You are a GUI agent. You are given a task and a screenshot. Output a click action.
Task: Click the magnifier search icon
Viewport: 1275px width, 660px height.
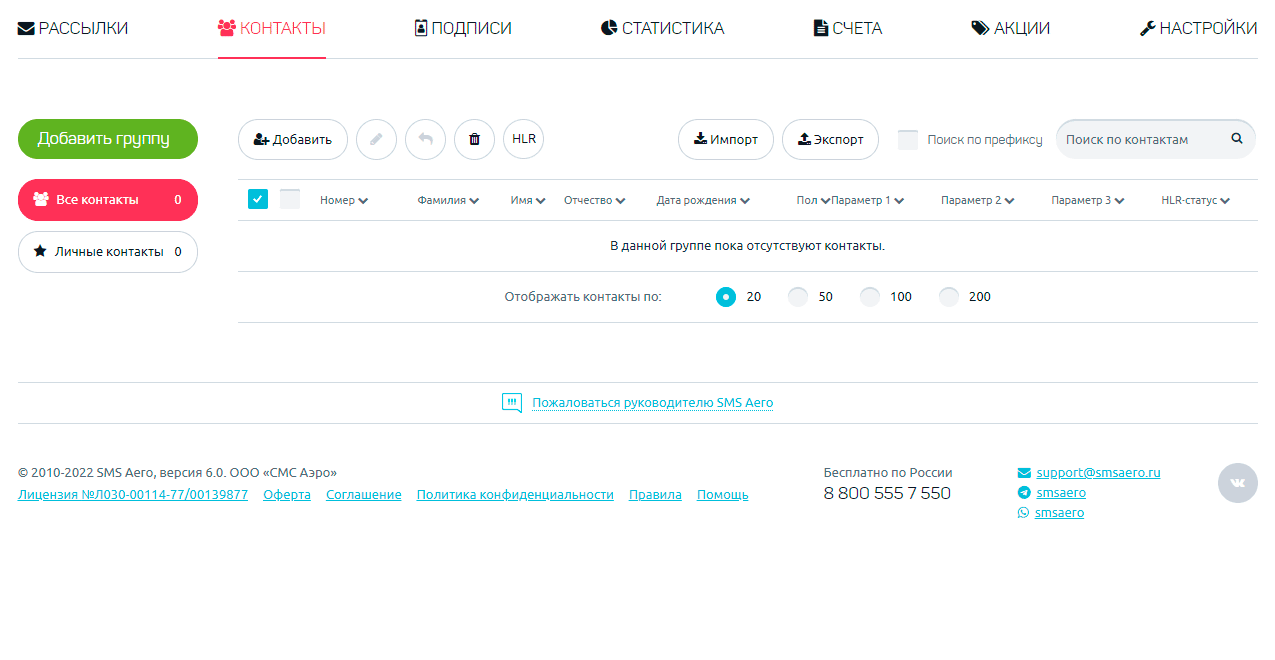coord(1236,139)
